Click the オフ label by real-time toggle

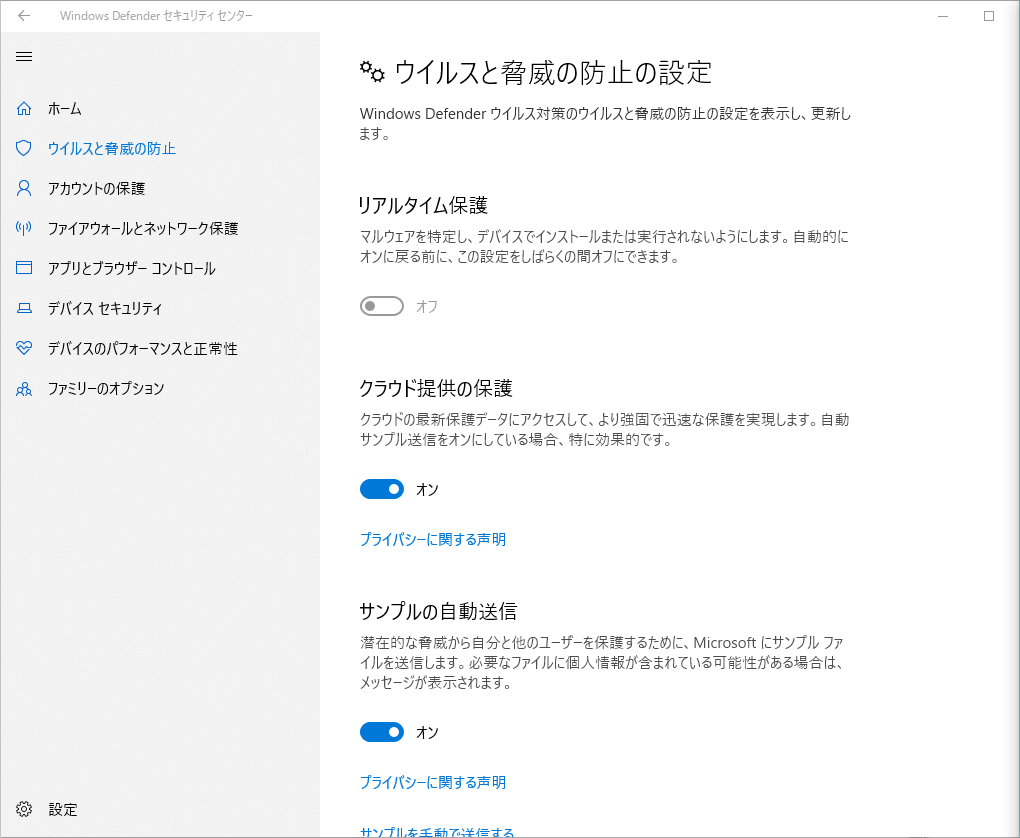(427, 306)
